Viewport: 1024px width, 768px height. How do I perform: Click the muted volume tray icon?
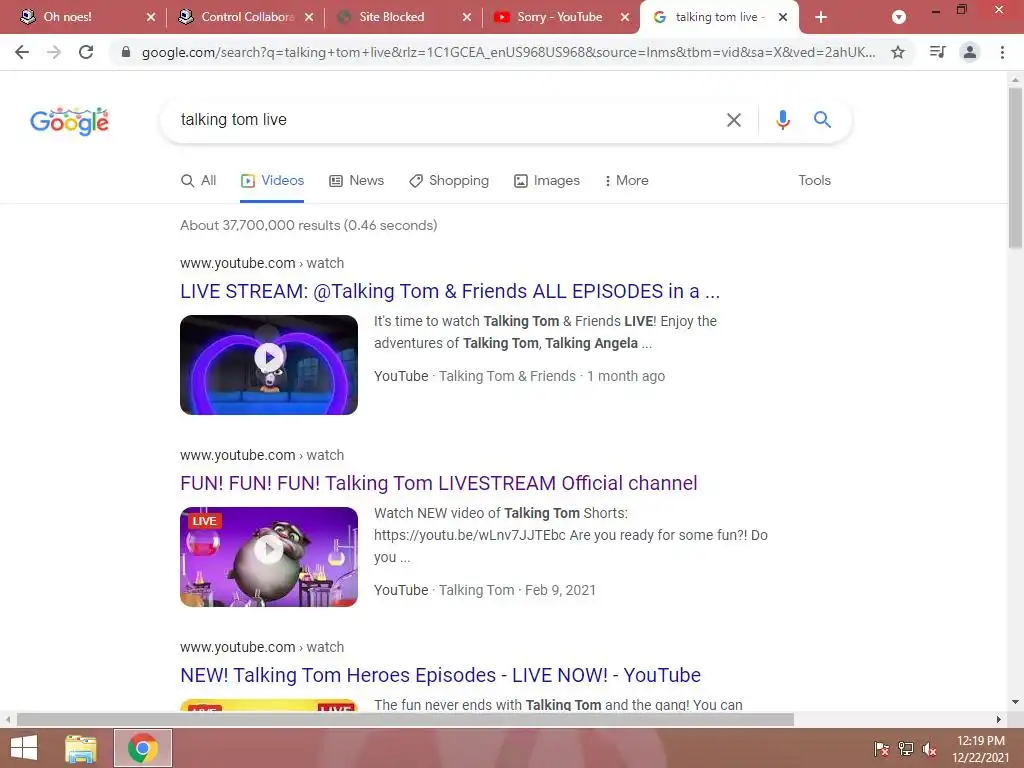[930, 749]
